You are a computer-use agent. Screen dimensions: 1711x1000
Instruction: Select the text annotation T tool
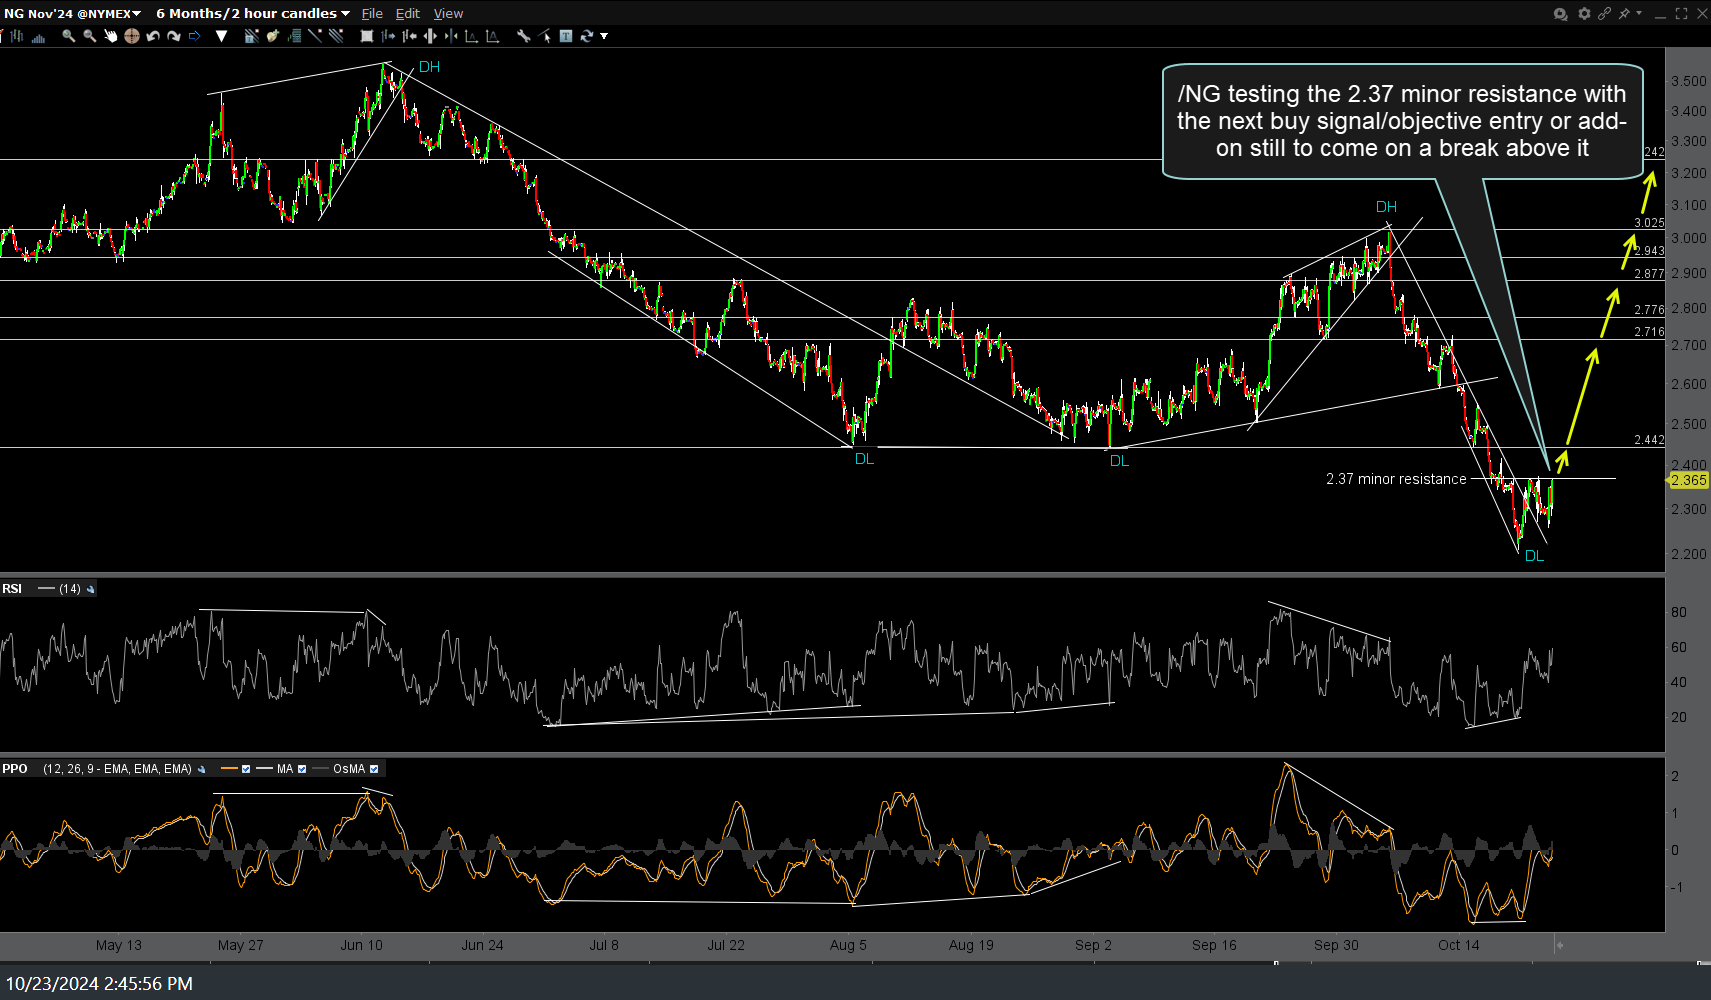click(x=566, y=36)
